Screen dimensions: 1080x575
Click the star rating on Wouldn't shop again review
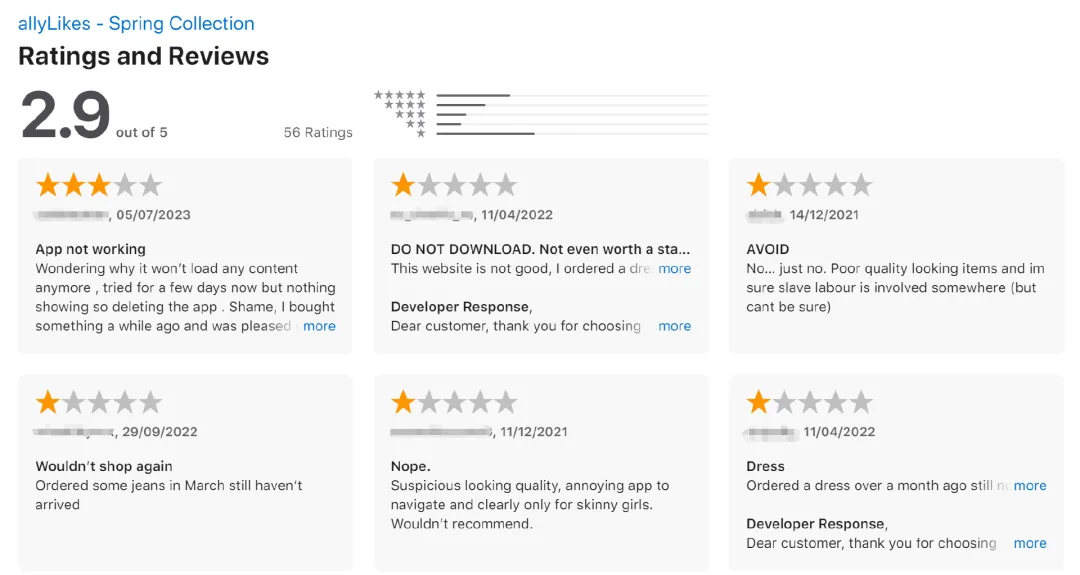click(x=98, y=402)
